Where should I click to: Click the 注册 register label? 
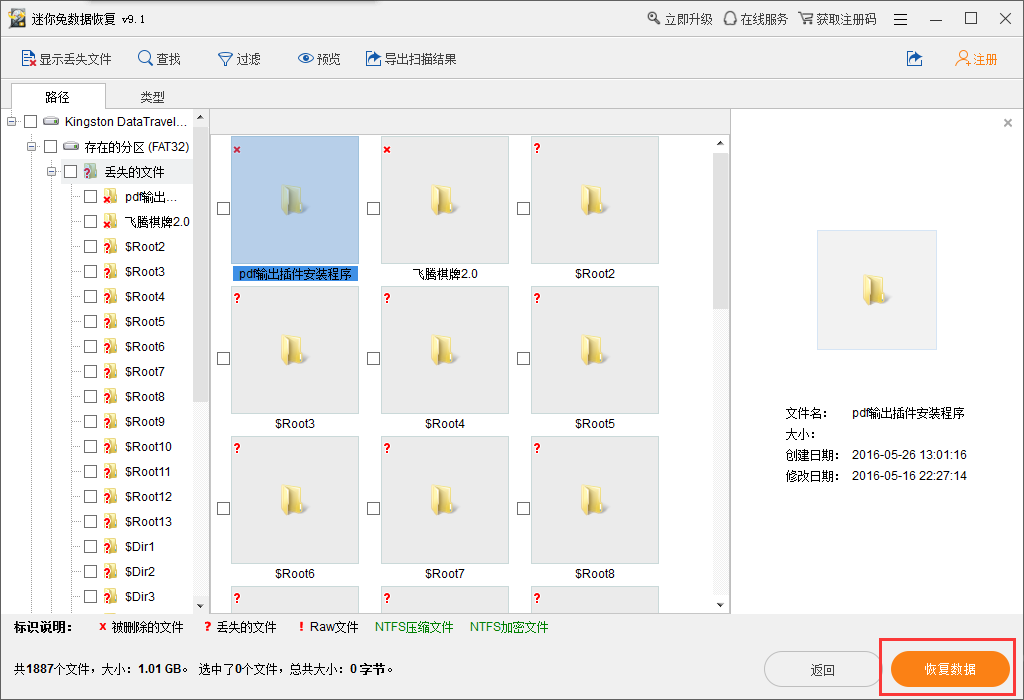click(x=985, y=59)
